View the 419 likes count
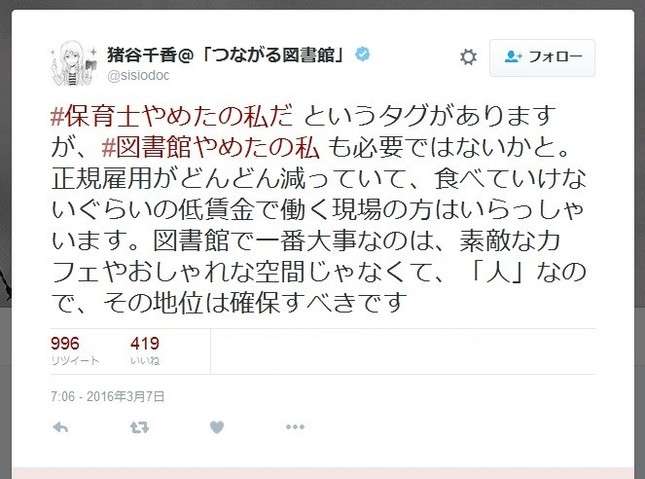645x479 pixels. pyautogui.click(x=145, y=343)
